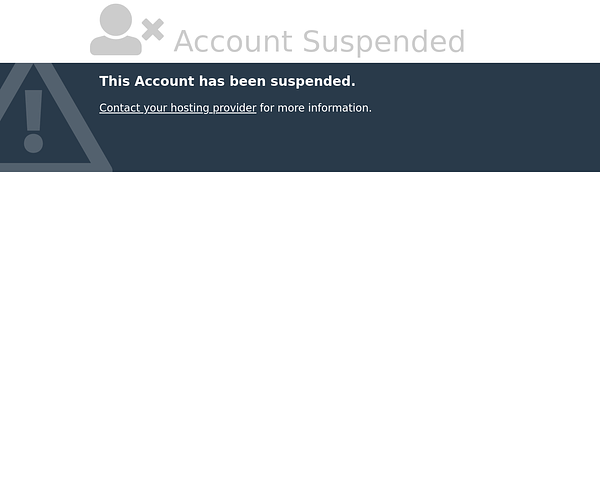The height and width of the screenshot is (480, 600).
Task: Click the shoulders of the user silhouette icon
Action: 116,46
